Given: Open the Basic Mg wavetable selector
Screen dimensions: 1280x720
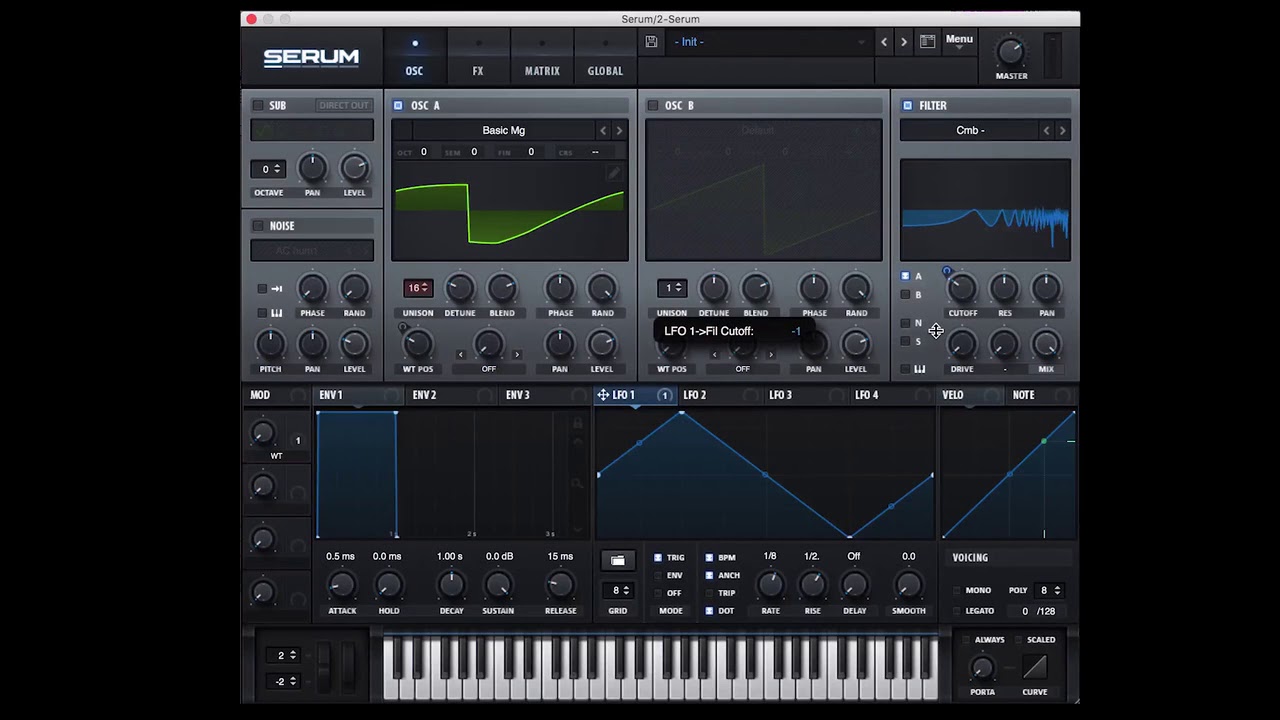Looking at the screenshot, I should (503, 131).
